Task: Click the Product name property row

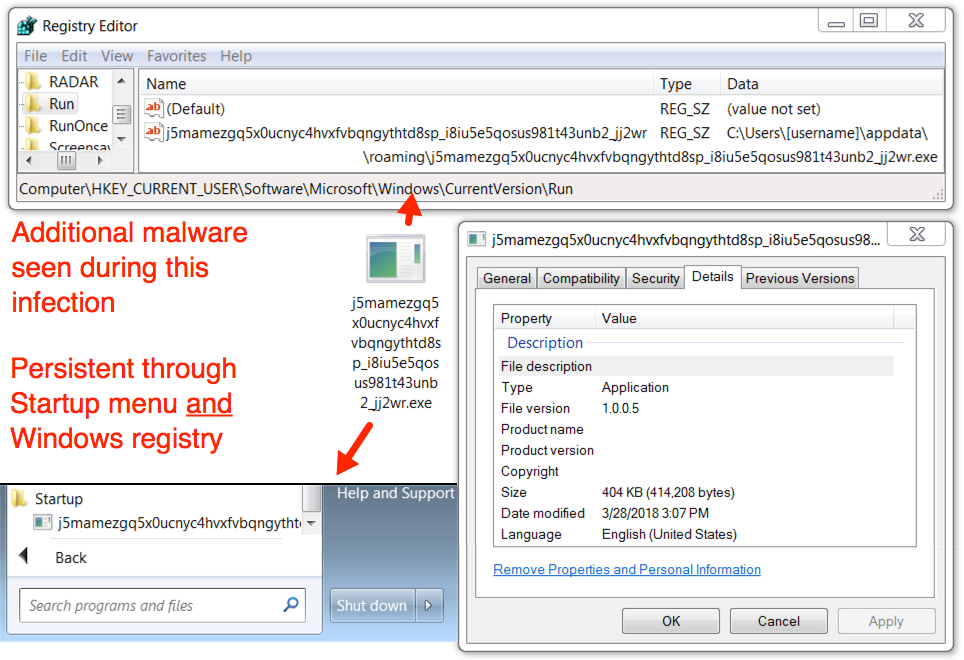Action: tap(696, 429)
